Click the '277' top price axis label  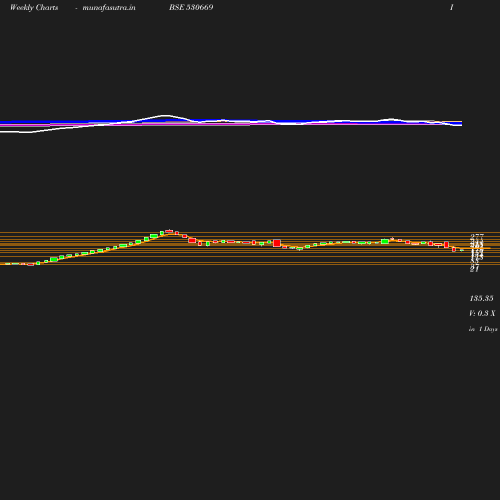tap(477, 237)
